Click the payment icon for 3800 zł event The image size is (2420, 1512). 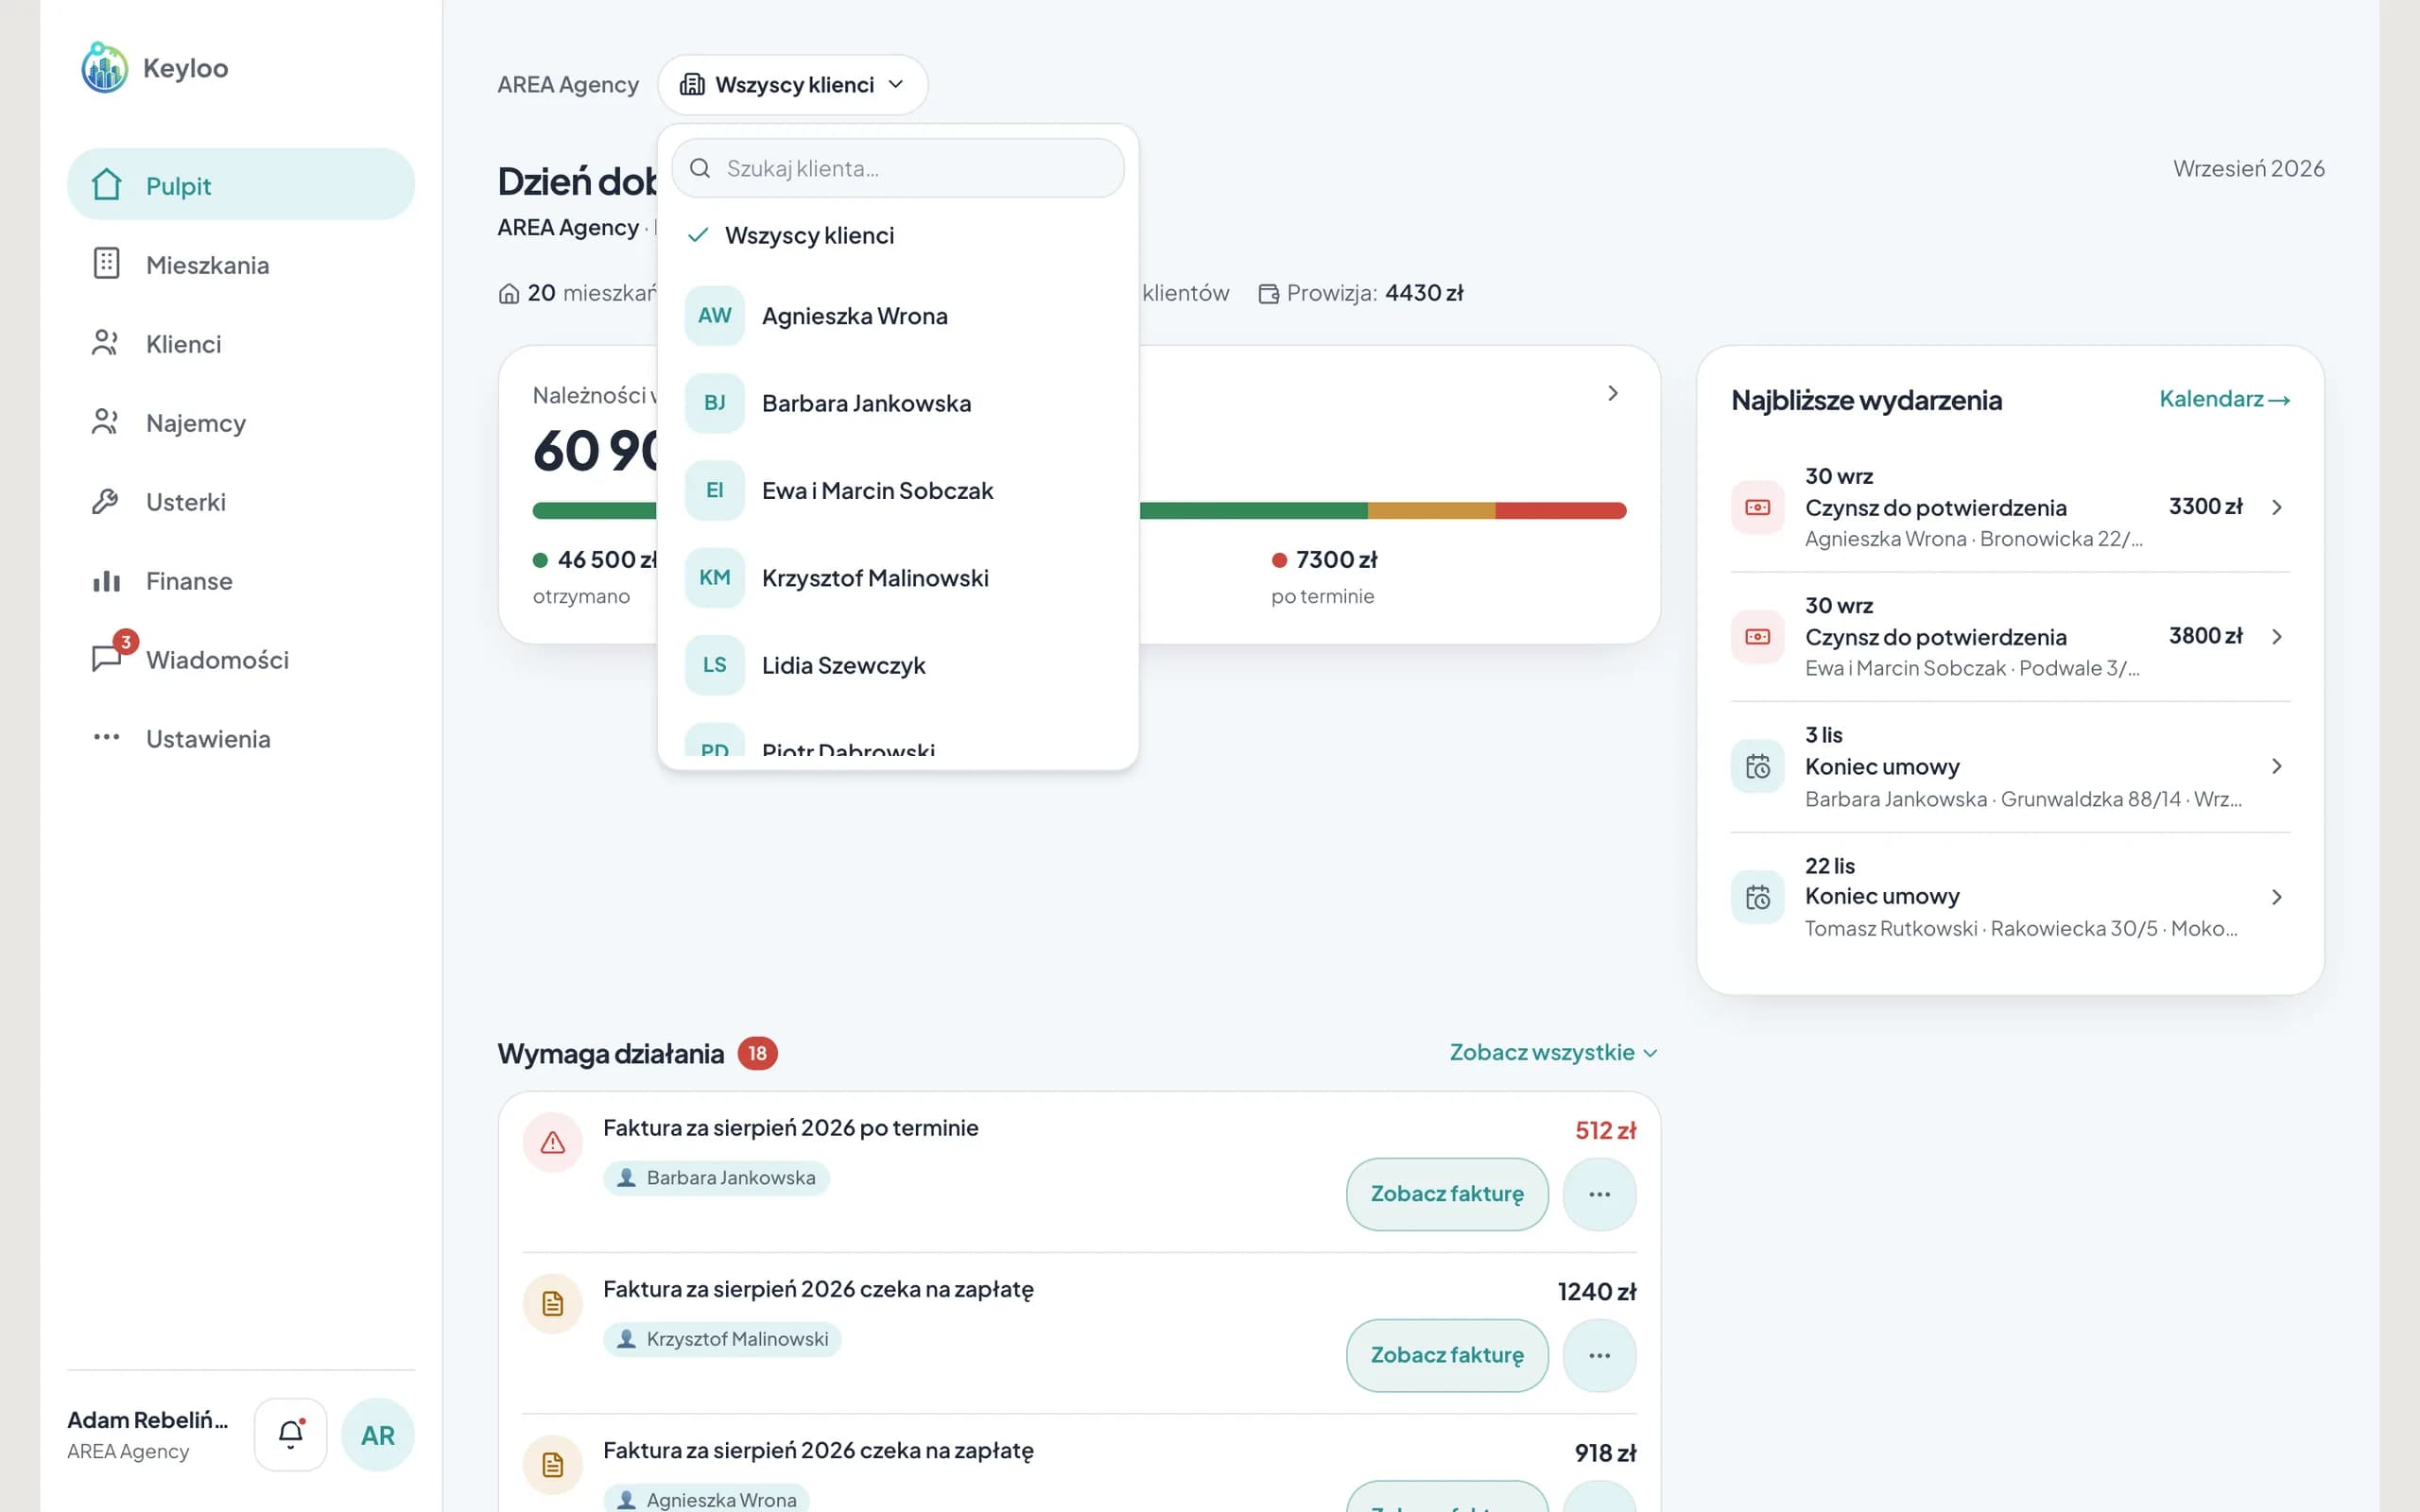1757,636
